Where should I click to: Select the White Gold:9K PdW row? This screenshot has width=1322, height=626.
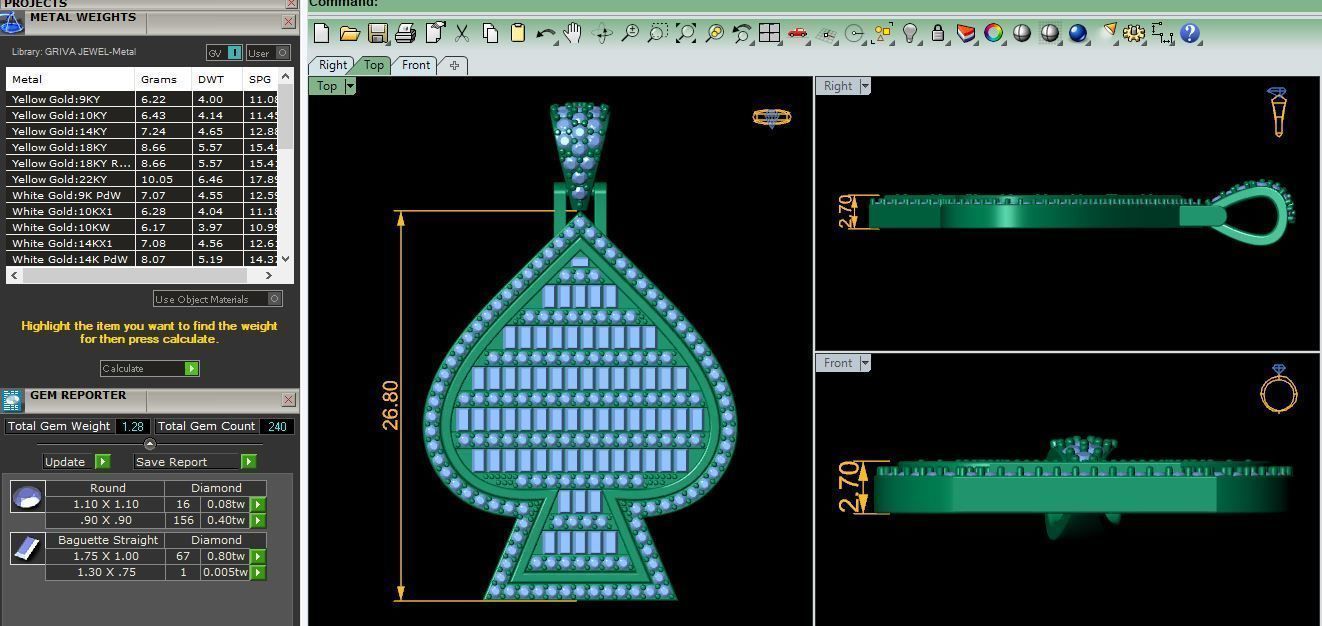(142, 195)
